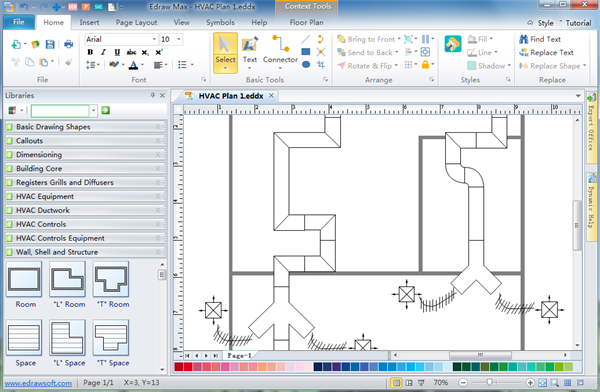Open the Send to Back dropdown arrow
This screenshot has height=392, width=600.
(396, 52)
